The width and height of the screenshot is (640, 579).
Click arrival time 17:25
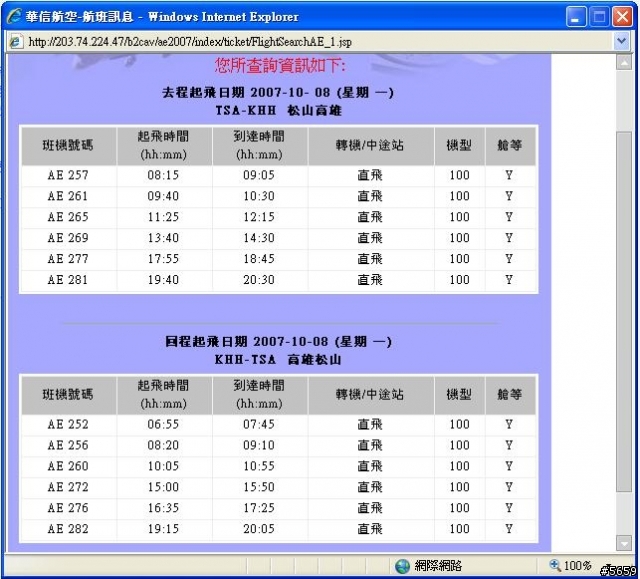coord(259,508)
